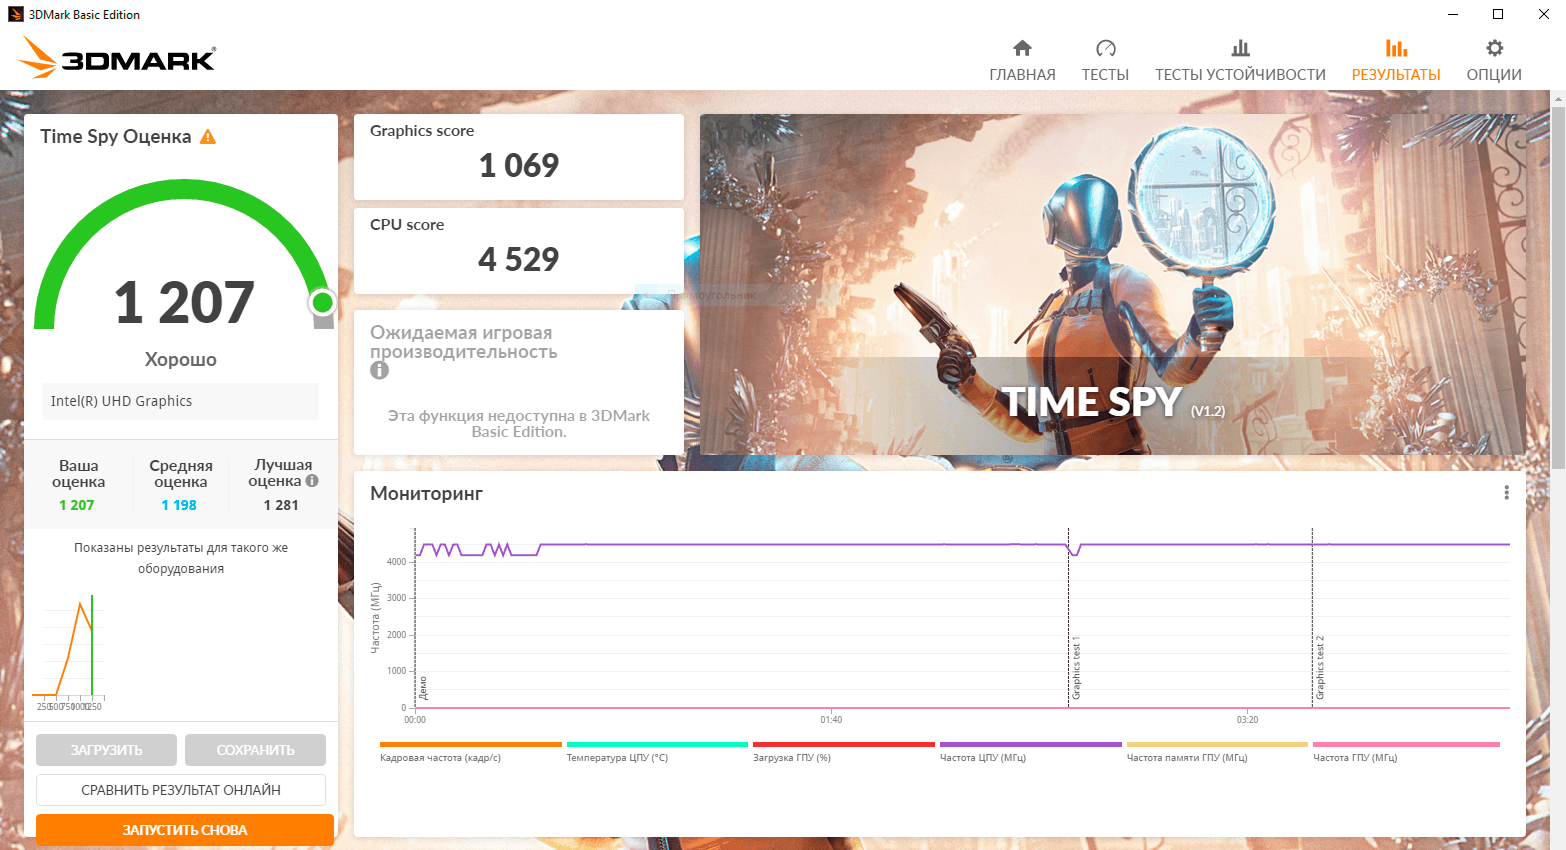This screenshot has width=1566, height=850.
Task: Open the Тесты gauge icon
Action: [1105, 48]
